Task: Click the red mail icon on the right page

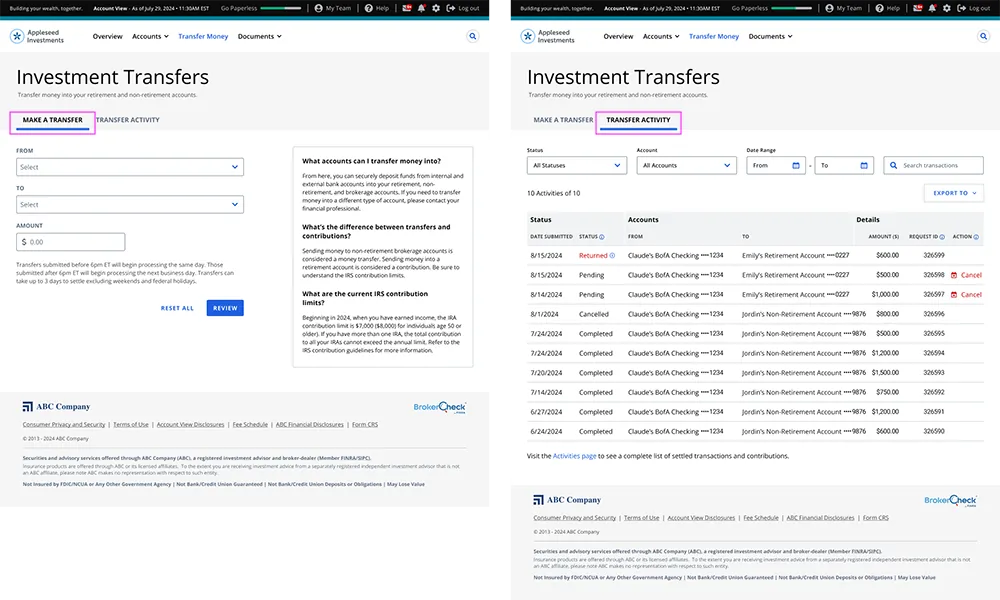Action: pos(918,8)
